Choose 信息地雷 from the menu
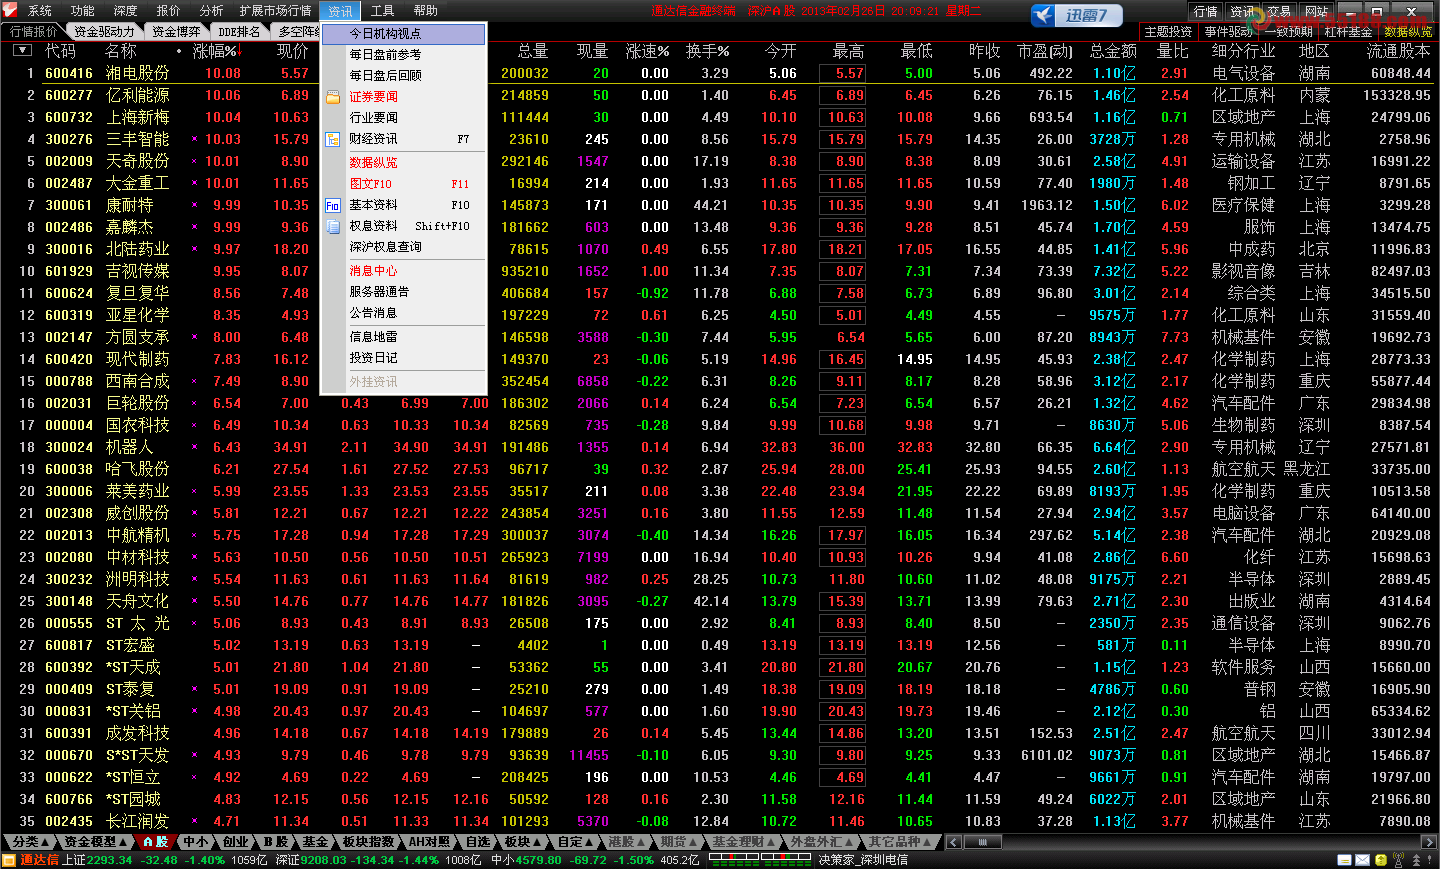The image size is (1440, 869). pos(403,337)
